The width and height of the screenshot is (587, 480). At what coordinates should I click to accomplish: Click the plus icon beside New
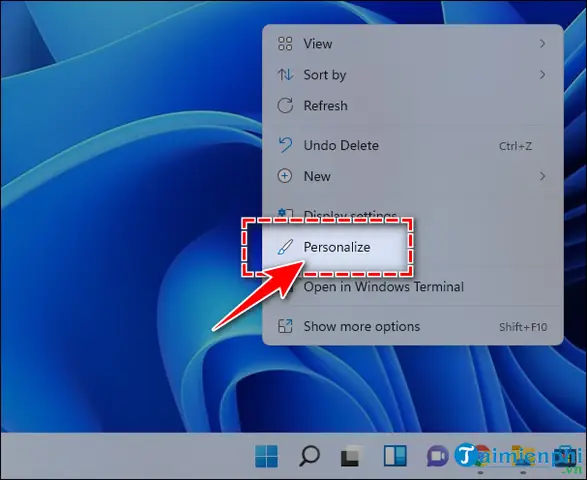(285, 176)
